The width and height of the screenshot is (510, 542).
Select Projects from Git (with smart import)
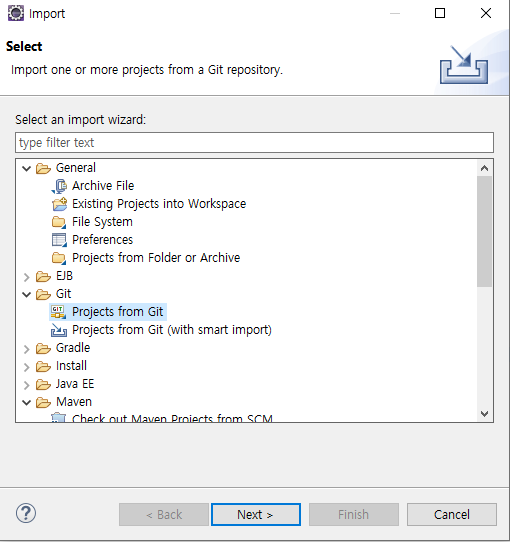[172, 330]
